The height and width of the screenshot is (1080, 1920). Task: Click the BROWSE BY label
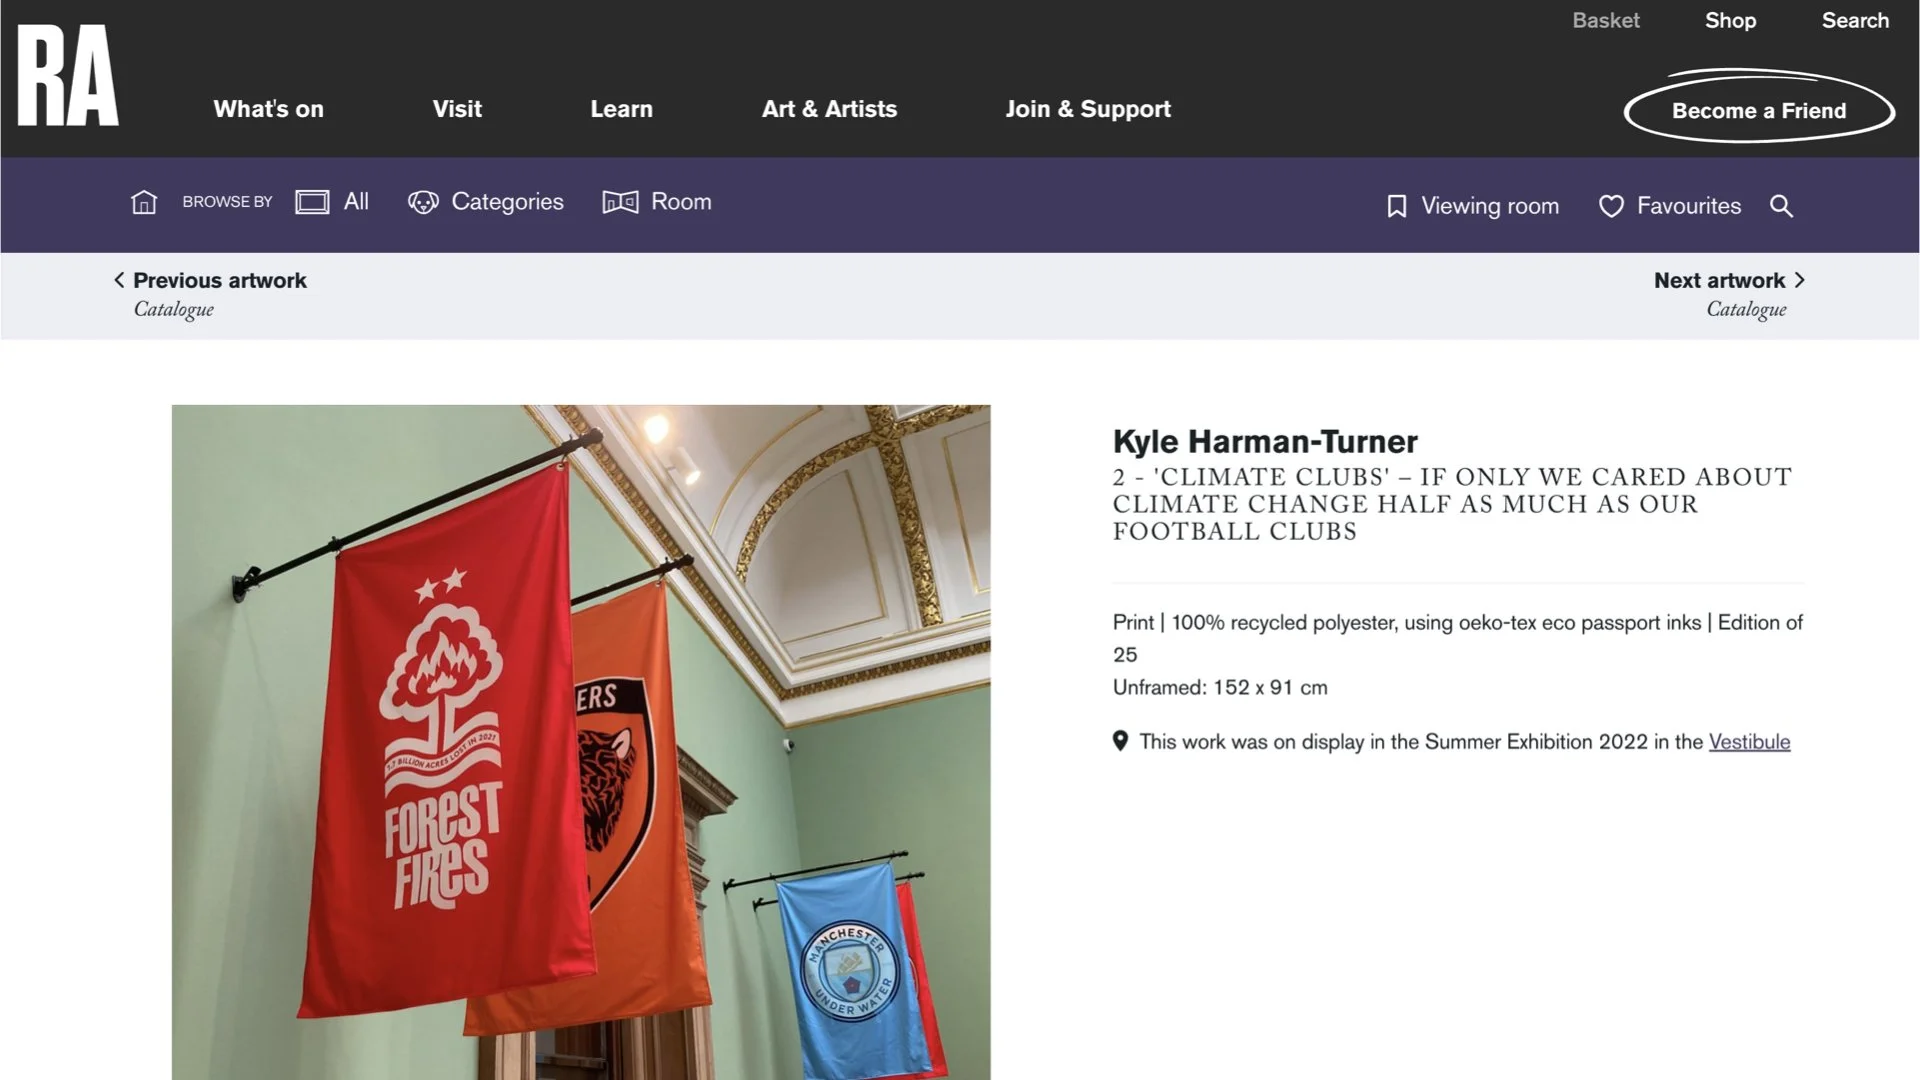click(227, 202)
